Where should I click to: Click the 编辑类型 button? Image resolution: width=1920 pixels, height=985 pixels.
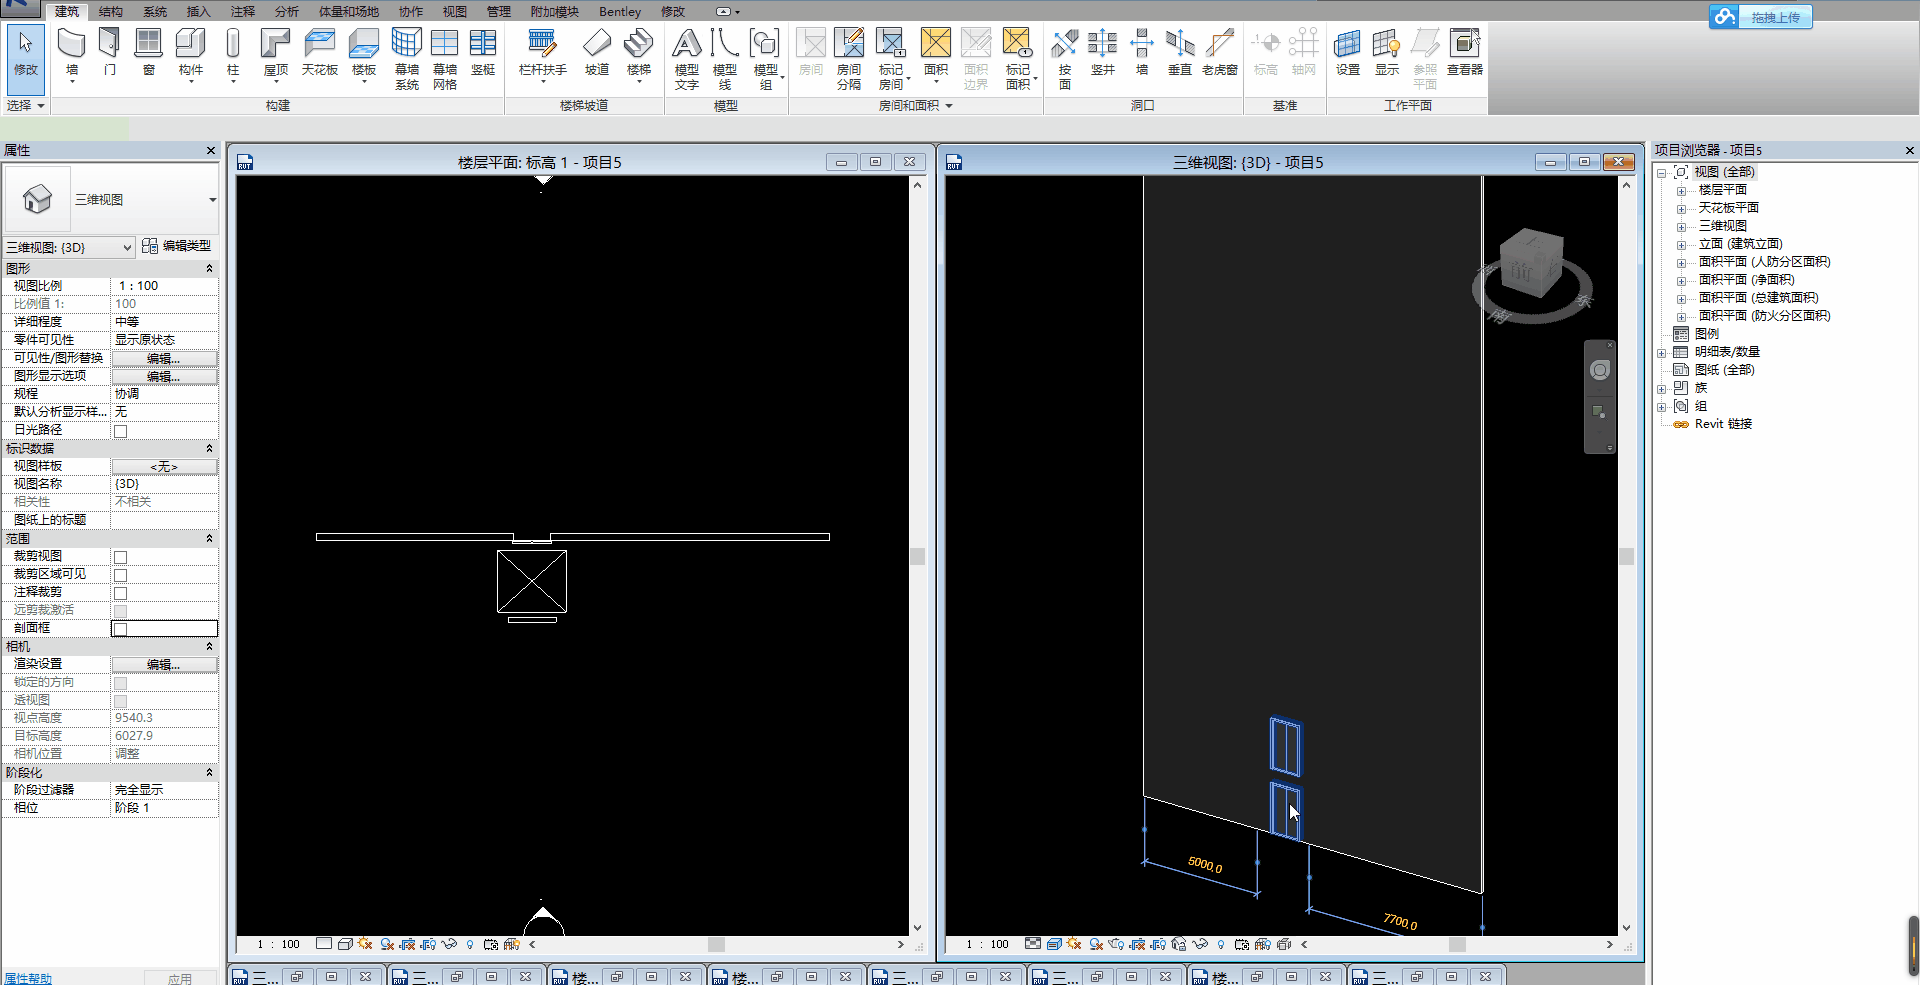177,246
